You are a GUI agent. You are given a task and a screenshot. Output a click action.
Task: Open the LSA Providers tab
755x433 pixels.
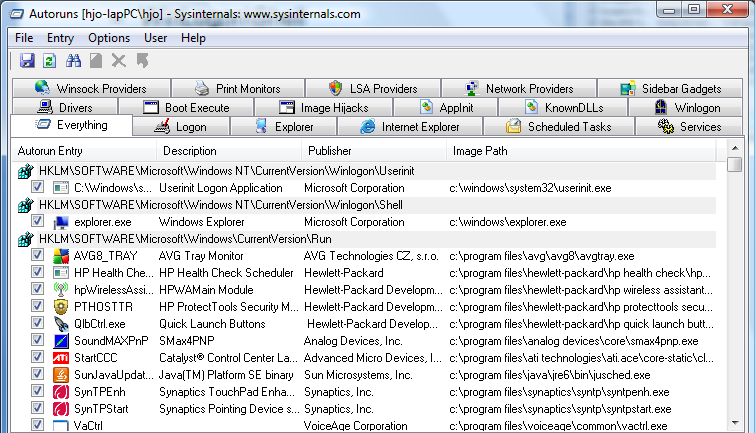[x=373, y=89]
